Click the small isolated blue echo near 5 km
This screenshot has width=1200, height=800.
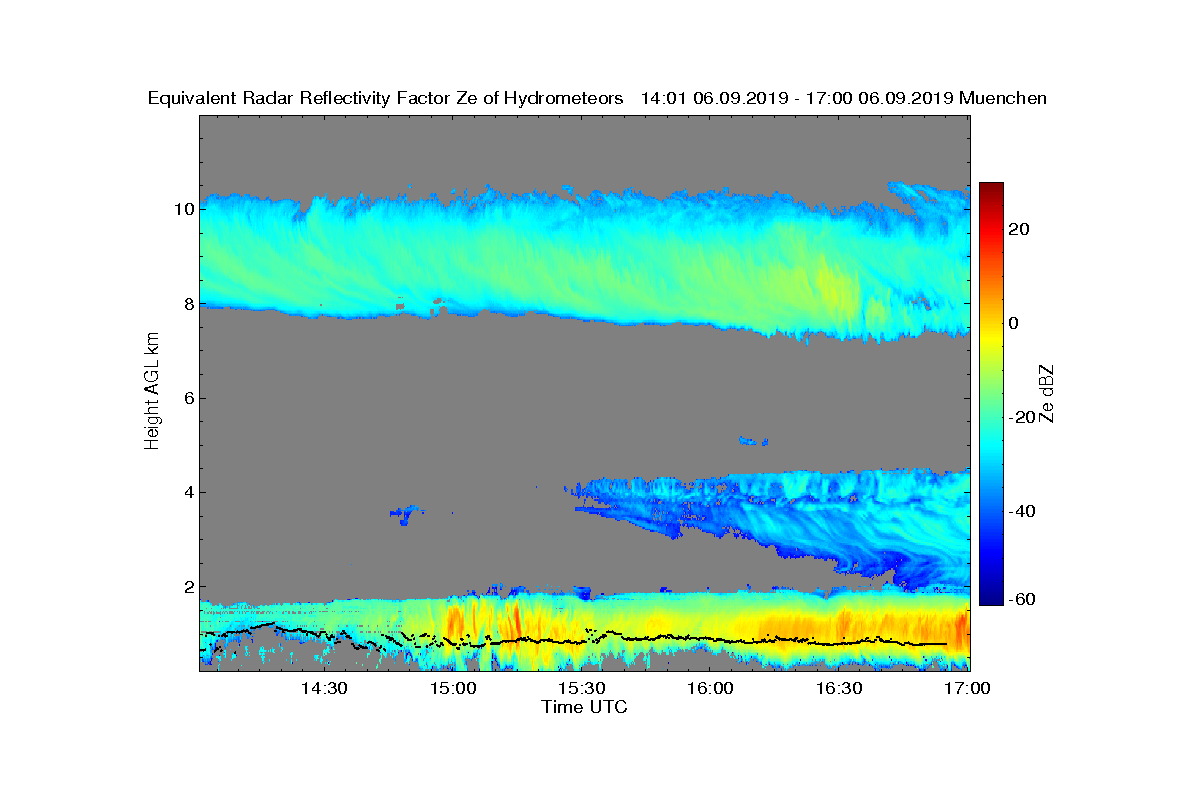753,440
